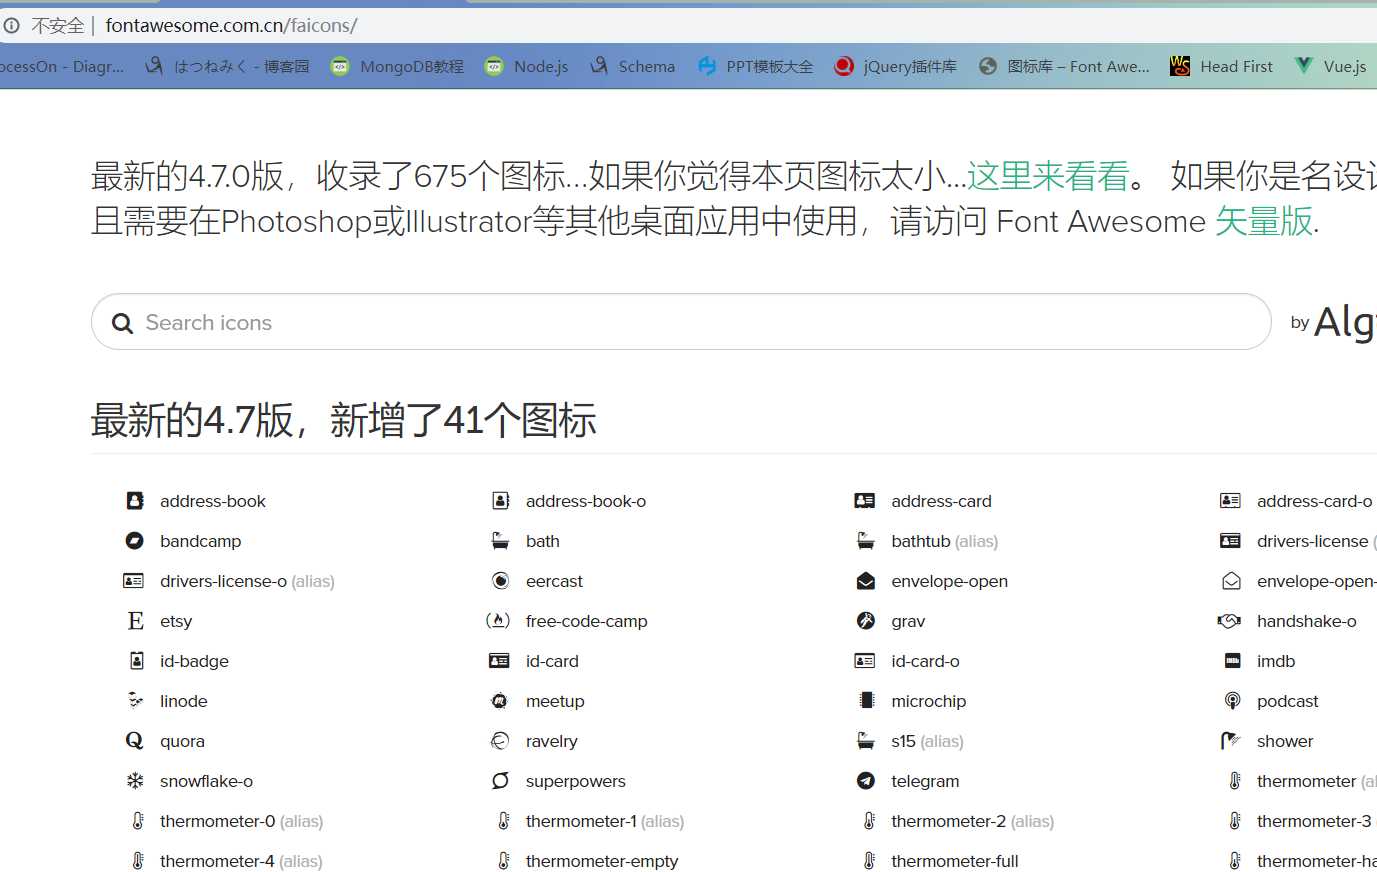Click the free-code-camp icon

[498, 621]
